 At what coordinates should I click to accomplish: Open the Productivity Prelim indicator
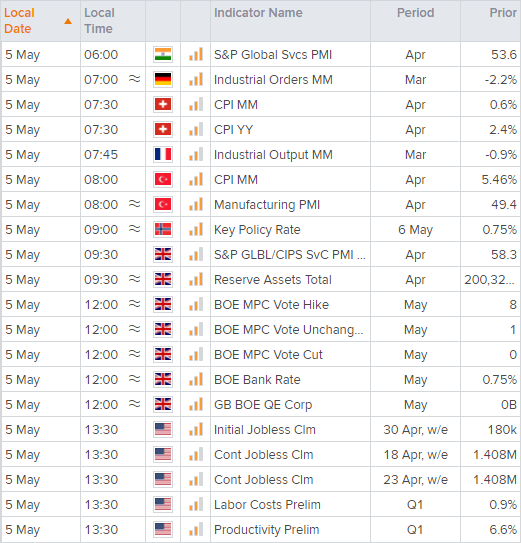266,529
